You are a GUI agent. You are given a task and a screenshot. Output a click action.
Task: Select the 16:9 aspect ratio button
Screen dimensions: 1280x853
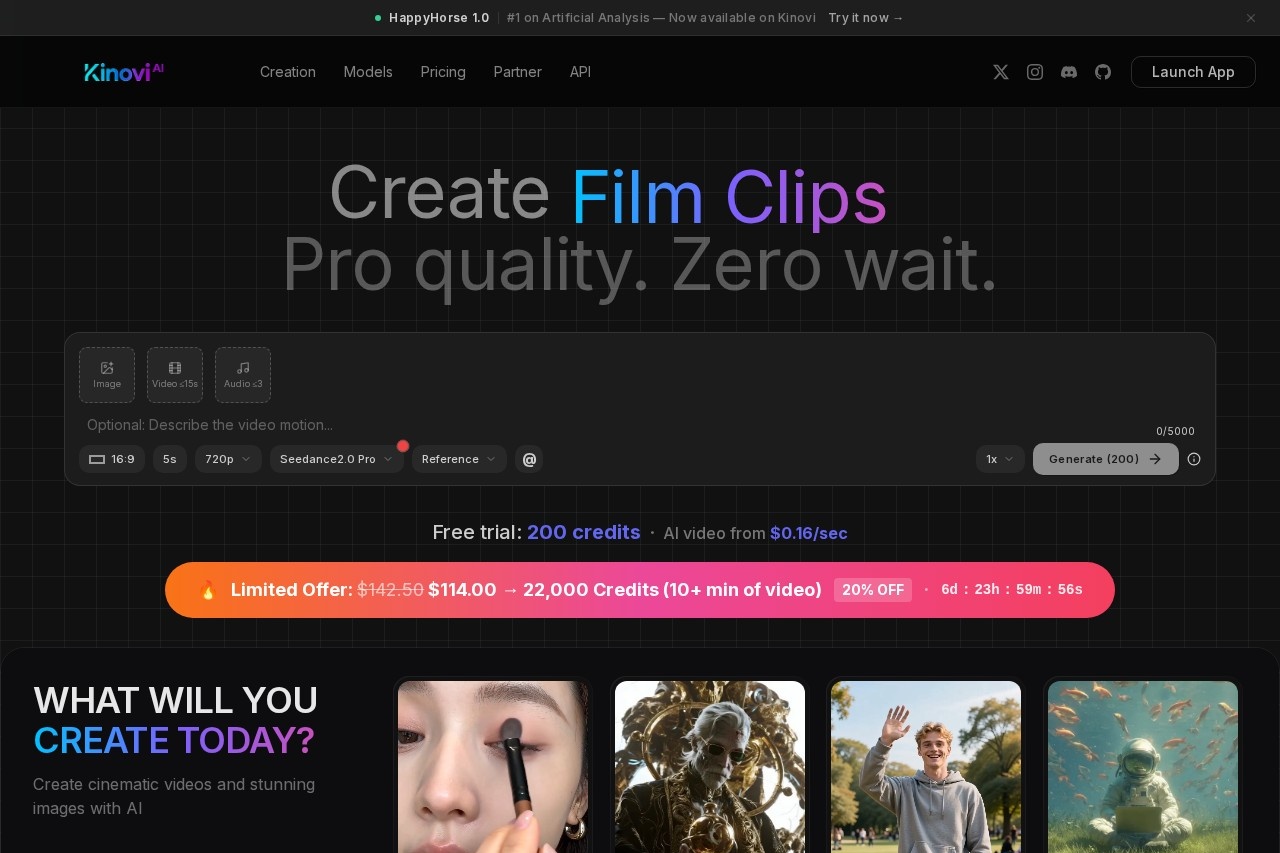[x=112, y=459]
